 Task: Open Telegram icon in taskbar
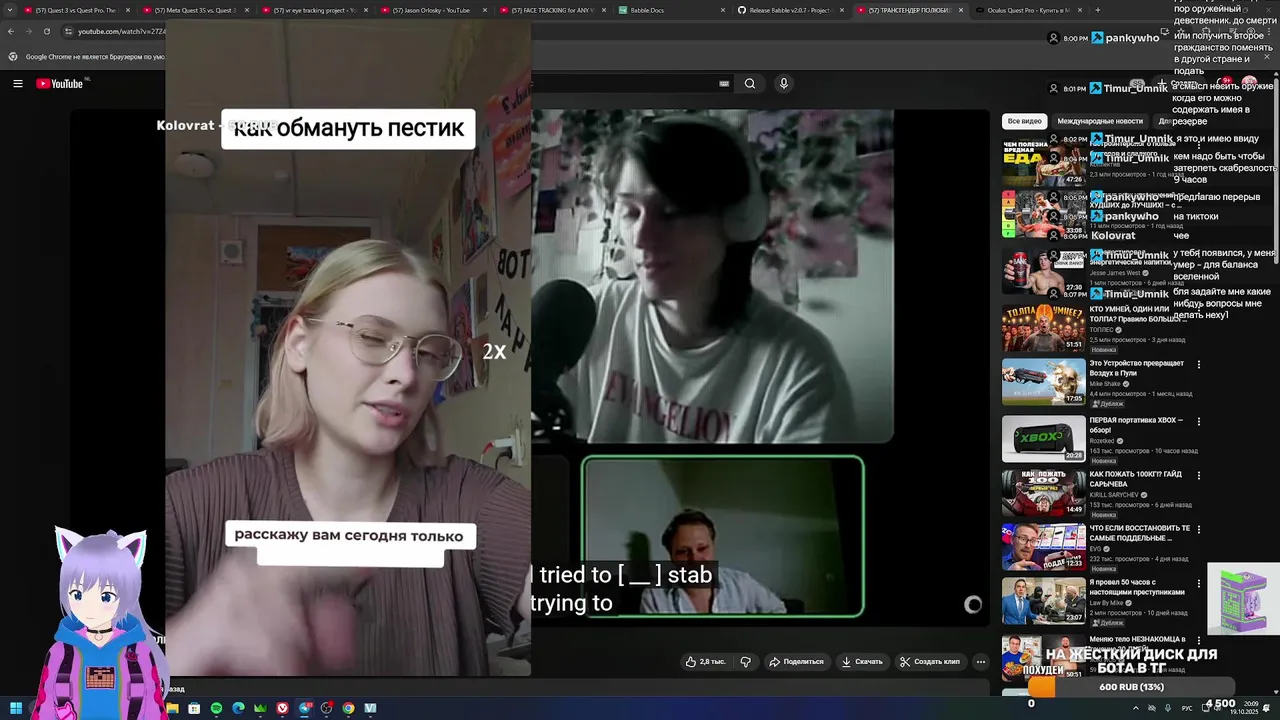(x=304, y=708)
